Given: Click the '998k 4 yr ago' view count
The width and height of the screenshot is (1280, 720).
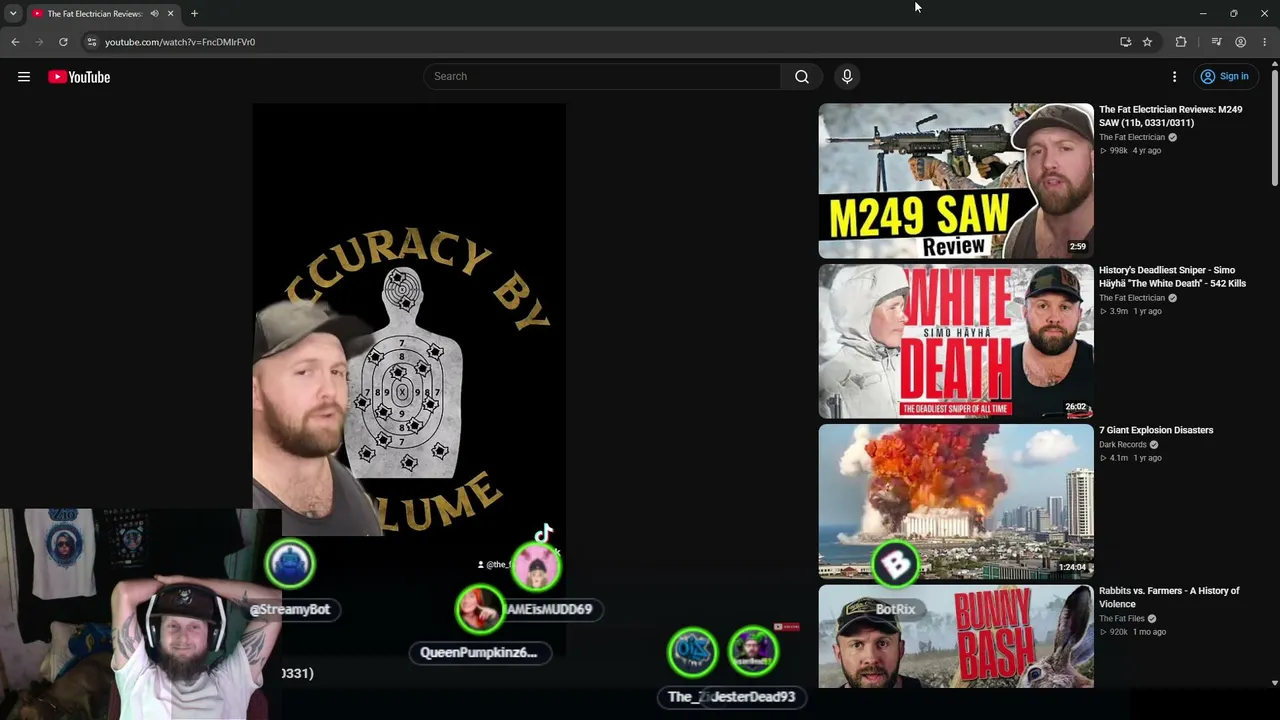Looking at the screenshot, I should coord(1131,151).
